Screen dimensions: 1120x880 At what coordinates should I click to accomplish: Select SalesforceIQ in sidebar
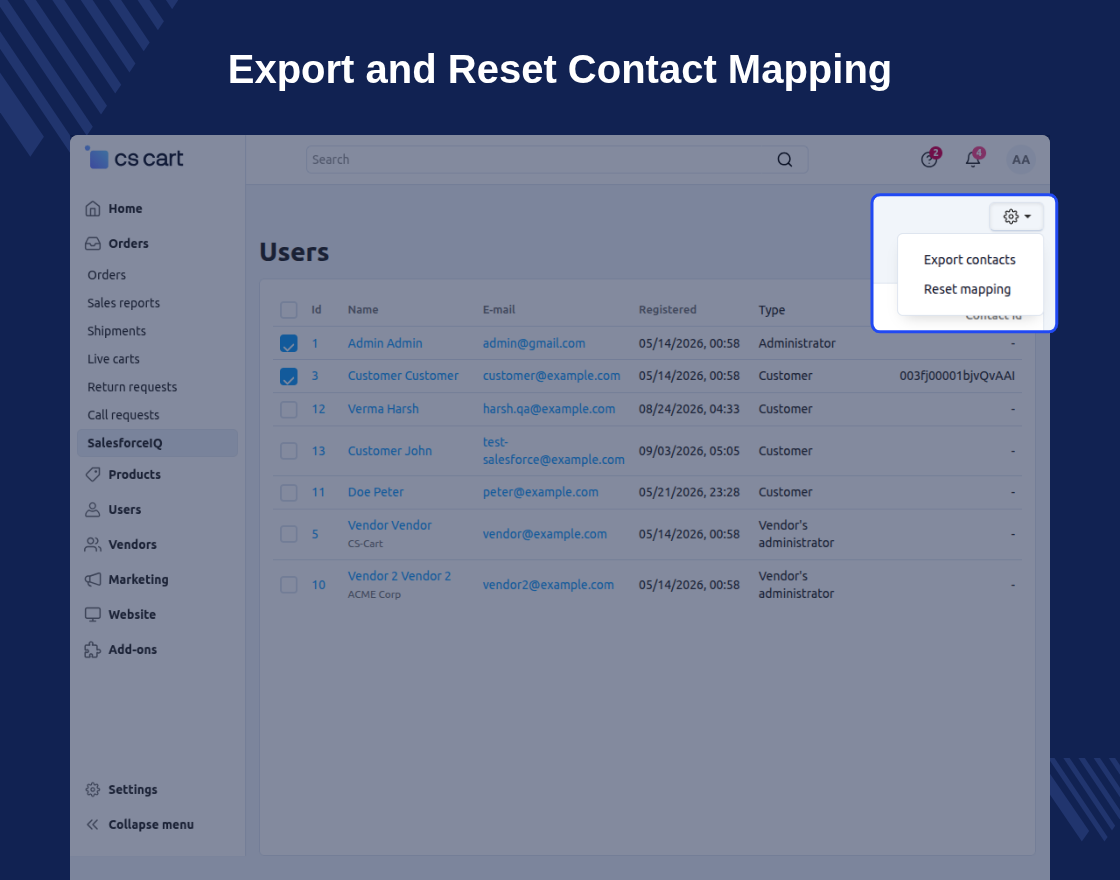click(157, 443)
